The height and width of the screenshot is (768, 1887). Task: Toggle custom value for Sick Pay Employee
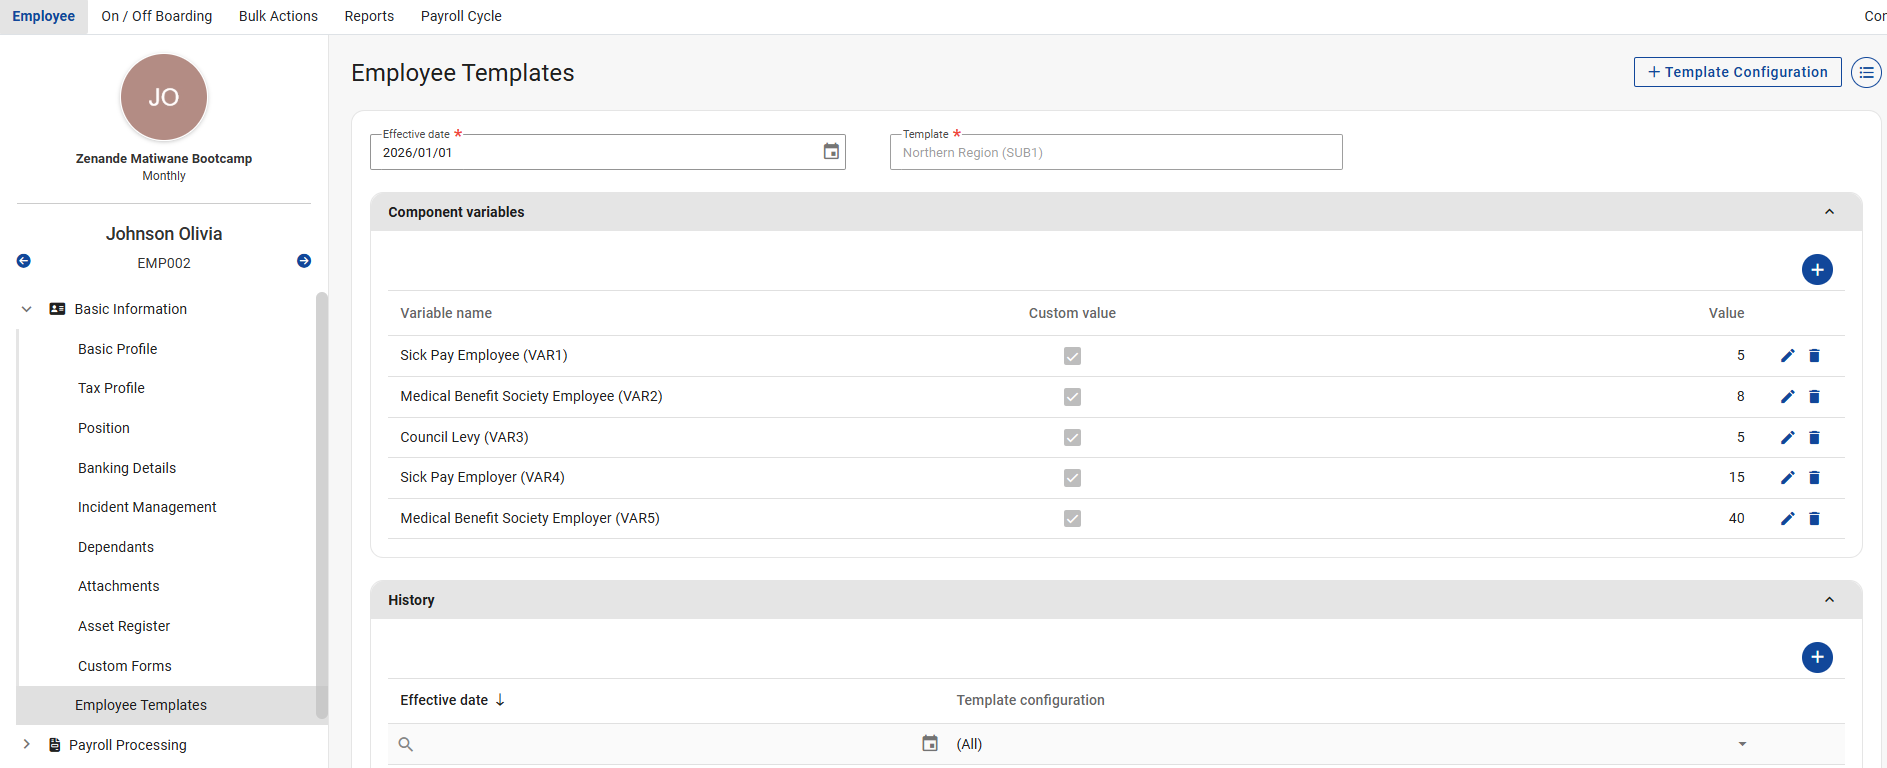1072,356
